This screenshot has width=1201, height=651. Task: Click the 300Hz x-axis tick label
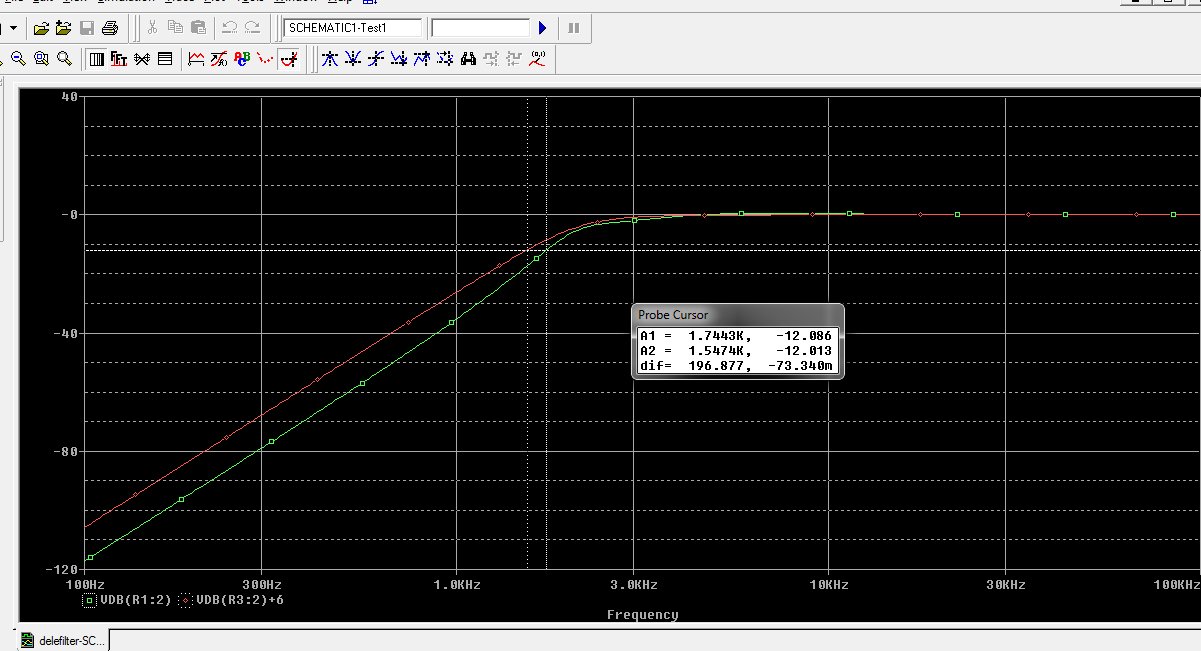tap(261, 584)
